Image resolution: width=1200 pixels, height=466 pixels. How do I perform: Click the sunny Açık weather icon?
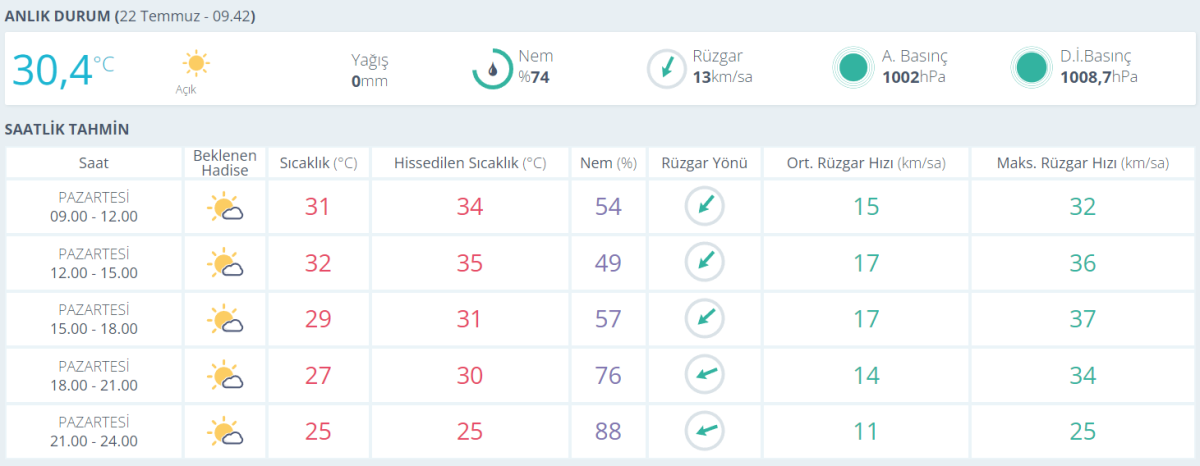196,64
